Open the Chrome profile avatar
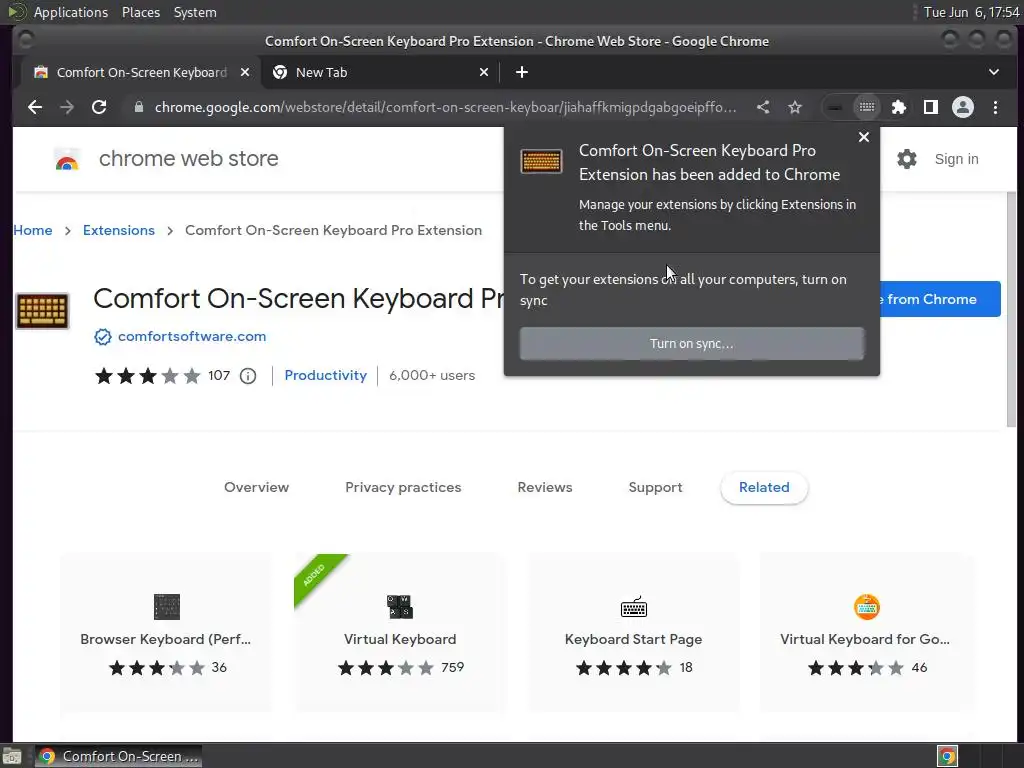The width and height of the screenshot is (1024, 768). coord(963,107)
